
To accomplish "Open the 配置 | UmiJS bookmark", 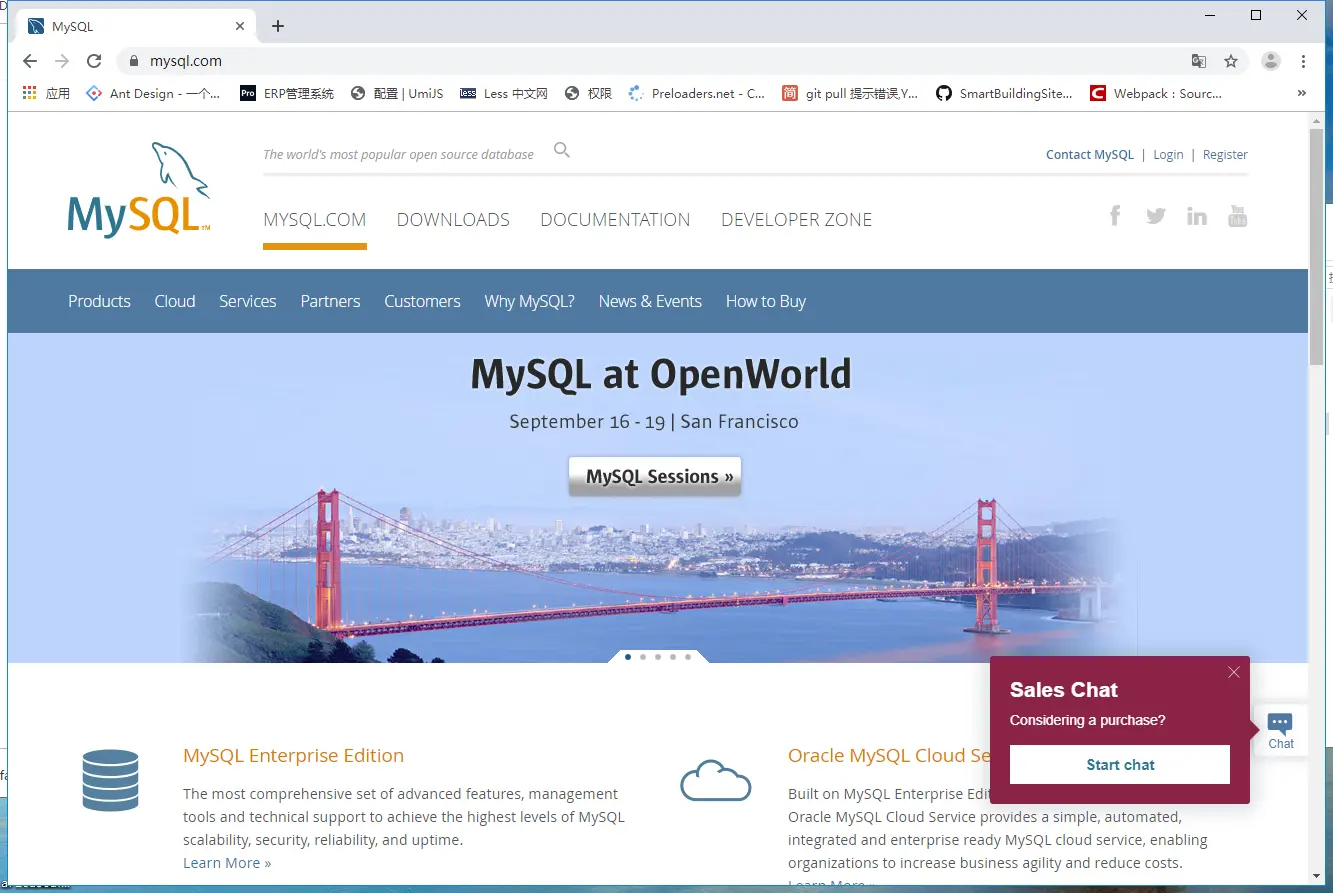I will click(x=397, y=93).
